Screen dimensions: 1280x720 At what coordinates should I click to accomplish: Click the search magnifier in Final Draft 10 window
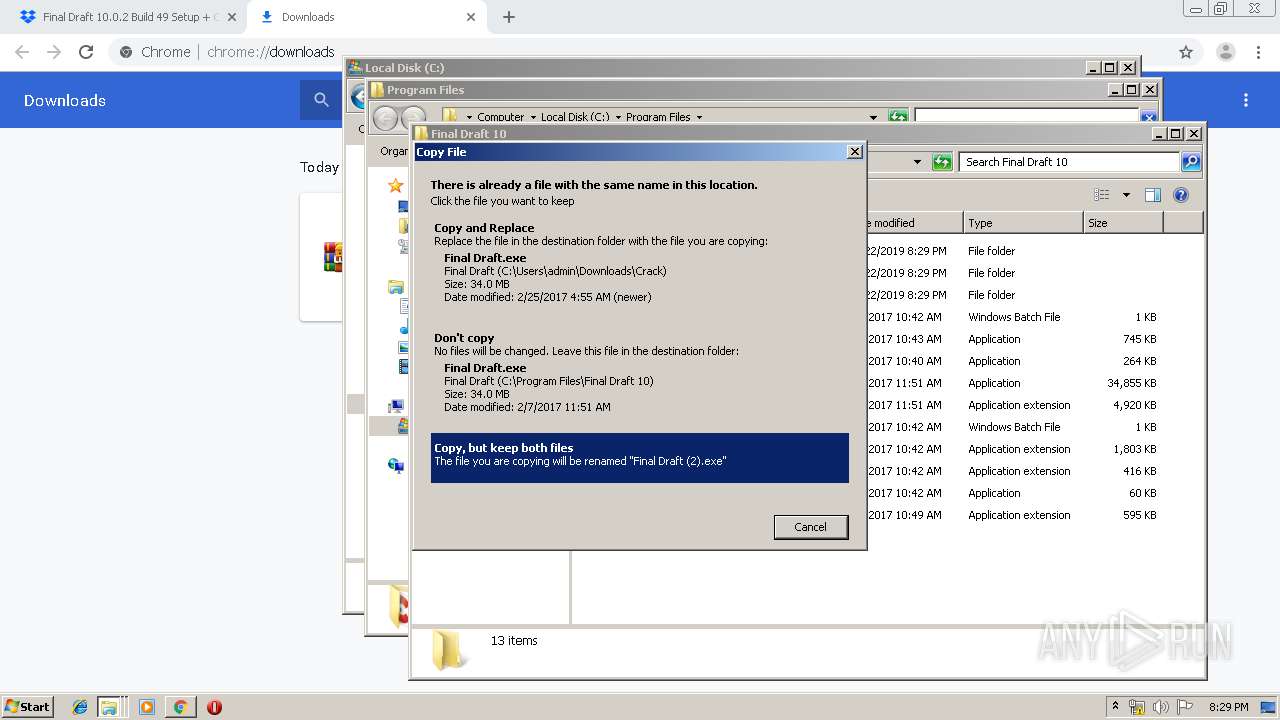pos(1190,162)
